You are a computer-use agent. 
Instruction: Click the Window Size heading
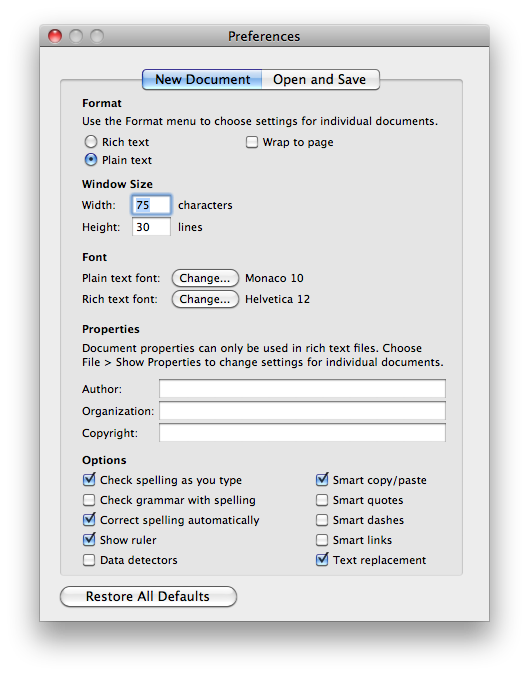[x=117, y=184]
